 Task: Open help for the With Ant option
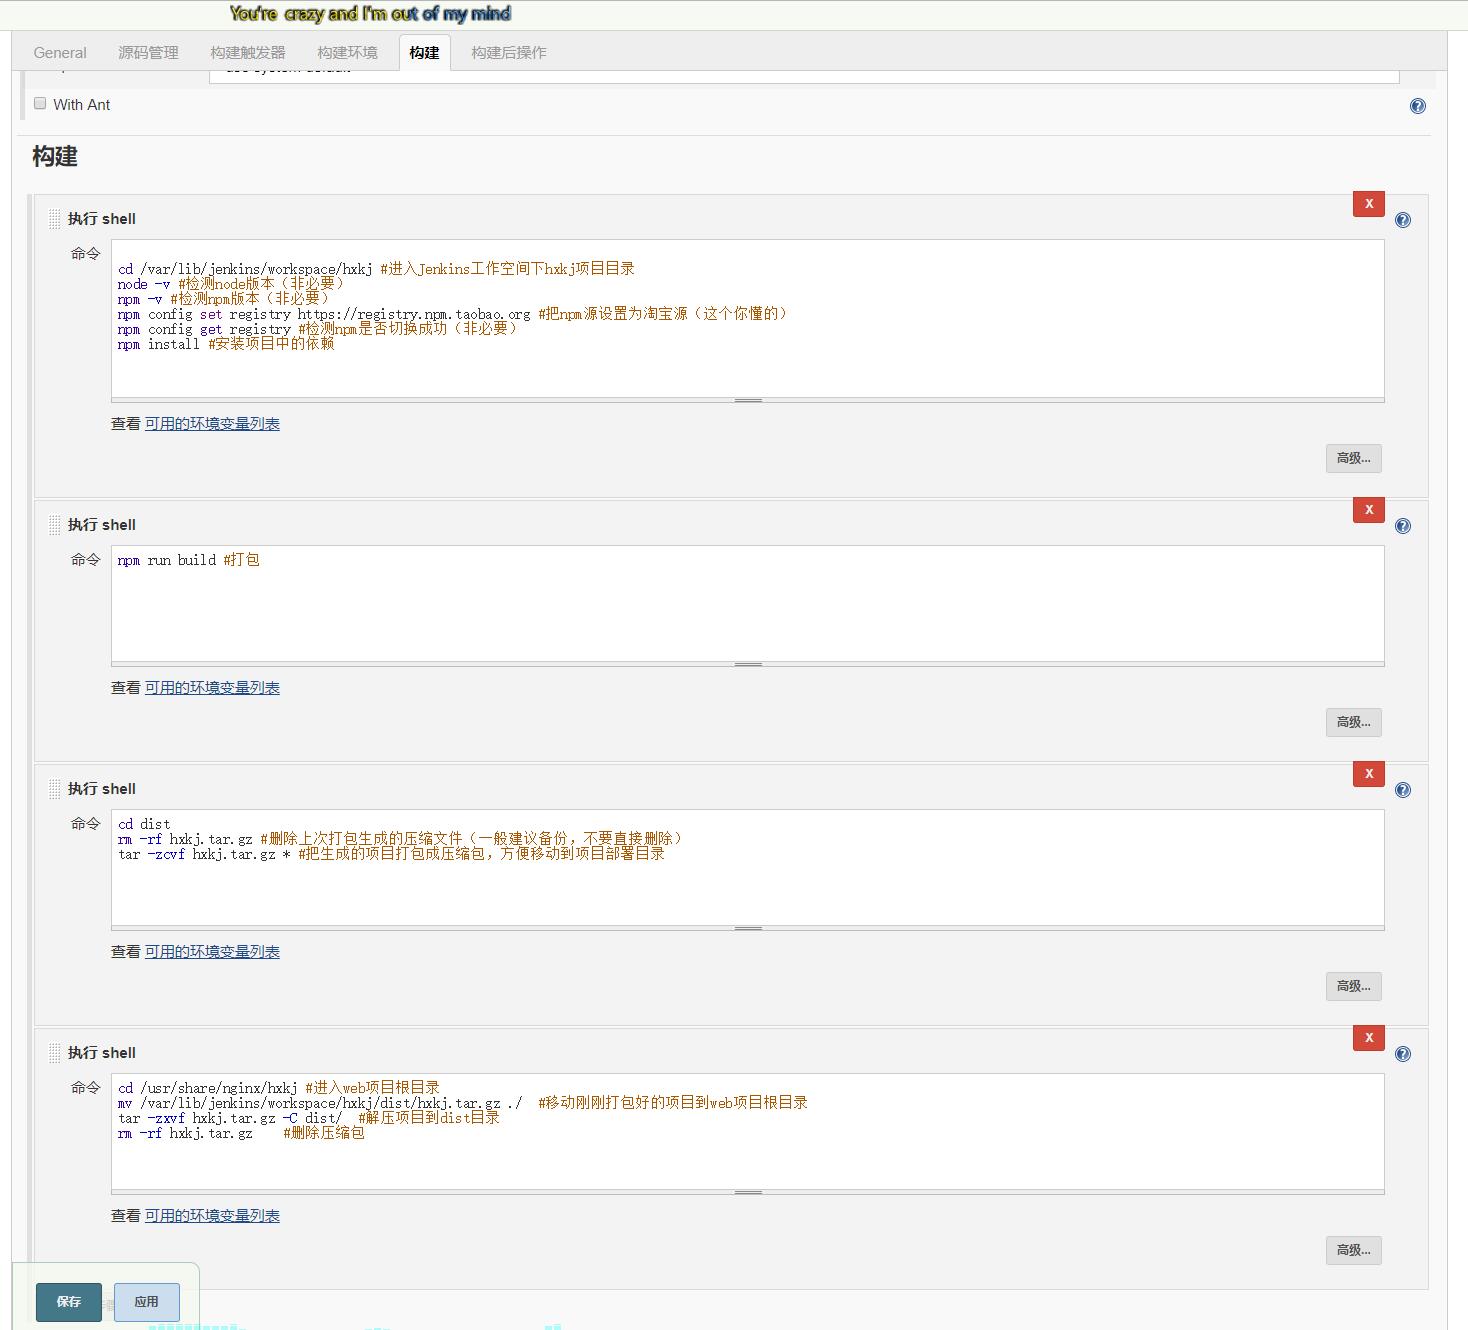click(x=1417, y=106)
